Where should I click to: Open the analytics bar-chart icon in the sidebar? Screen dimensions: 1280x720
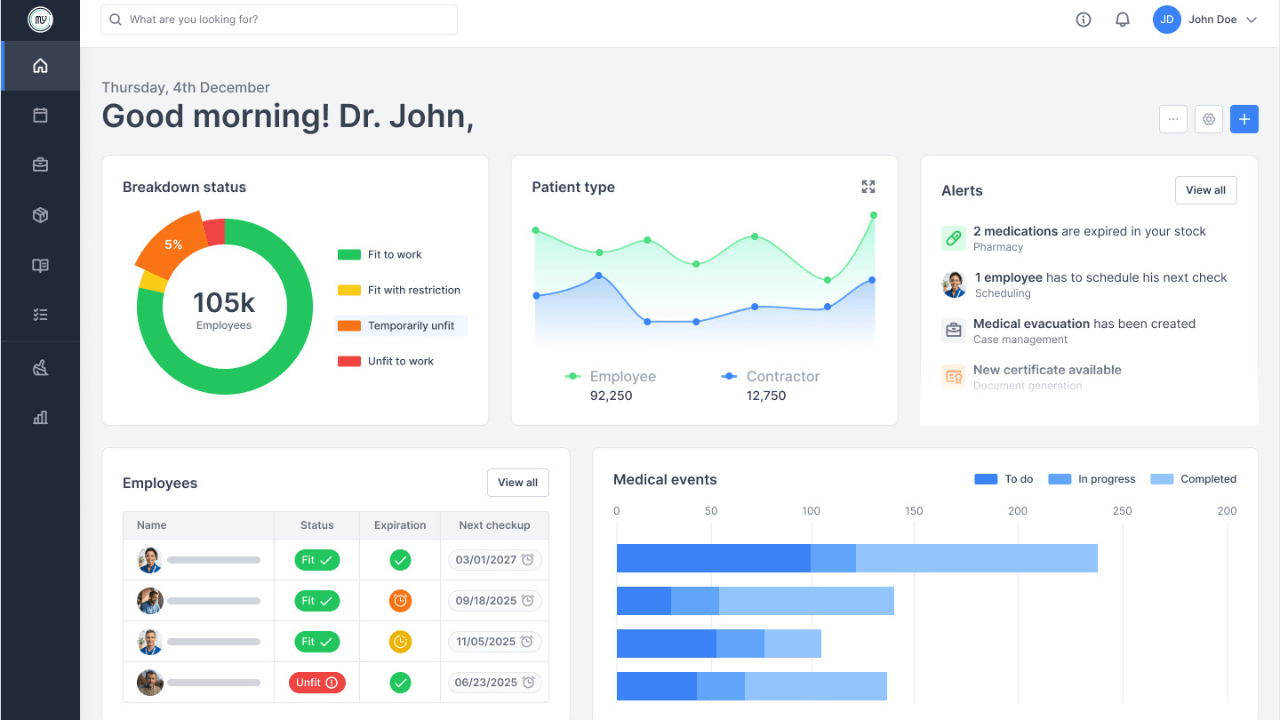pos(40,417)
